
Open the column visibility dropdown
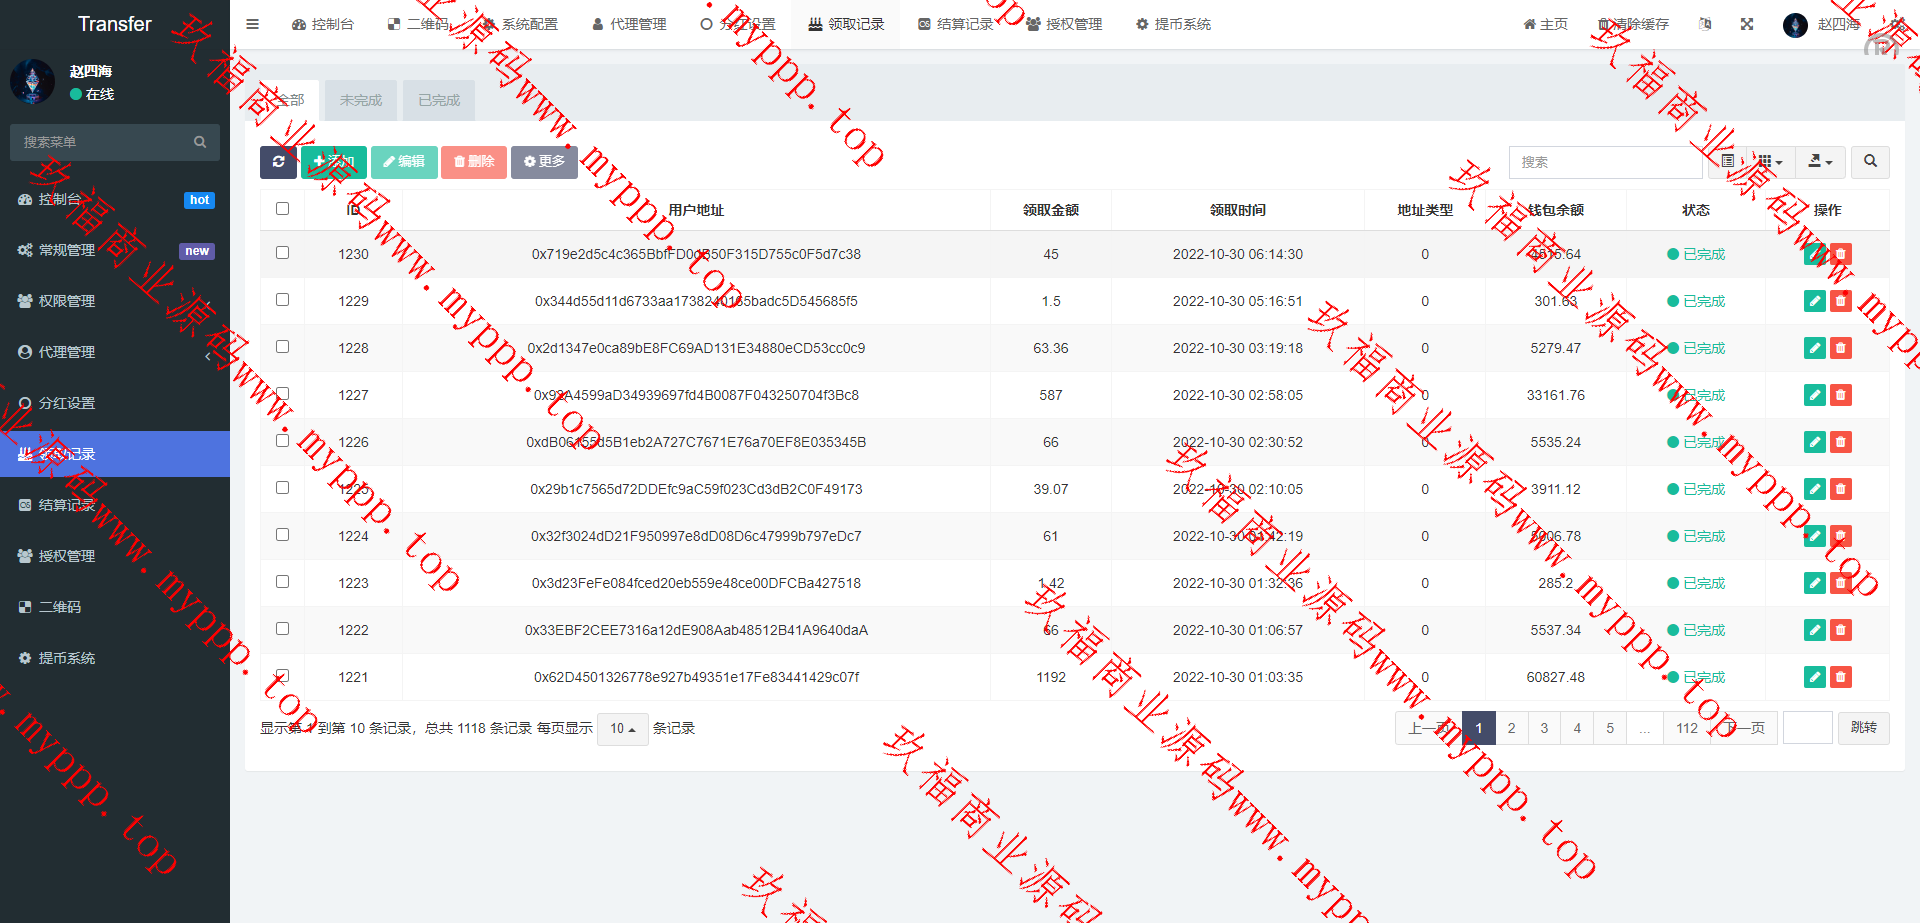[x=1769, y=162]
